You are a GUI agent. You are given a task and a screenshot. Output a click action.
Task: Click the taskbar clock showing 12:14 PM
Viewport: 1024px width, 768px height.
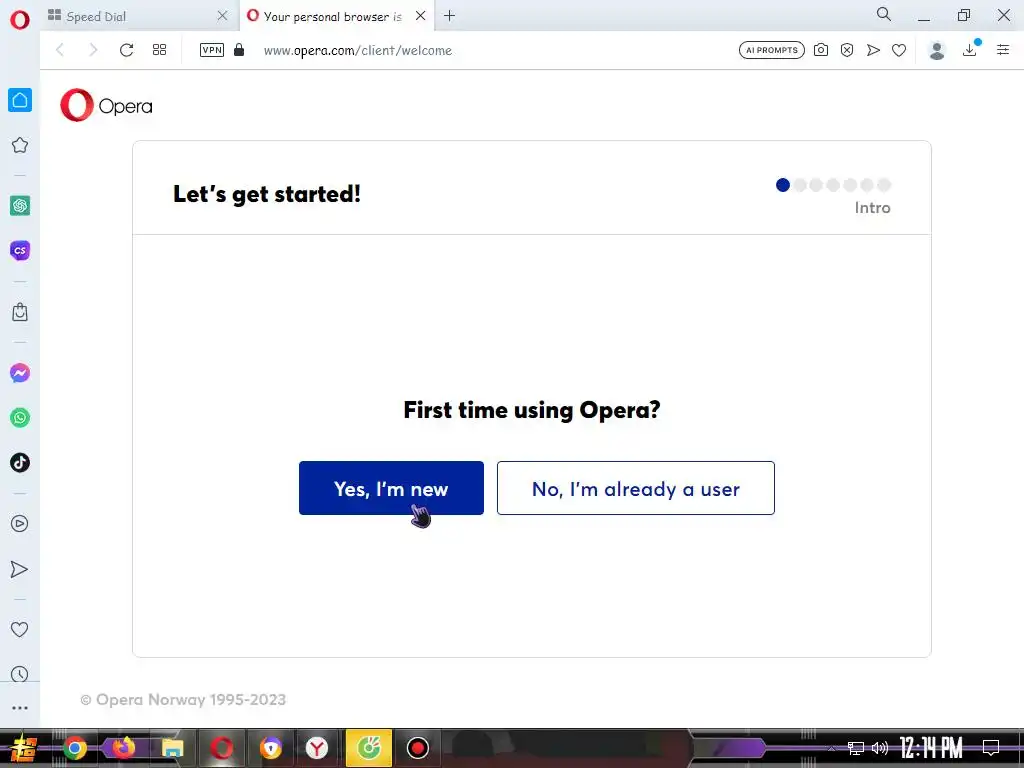931,748
